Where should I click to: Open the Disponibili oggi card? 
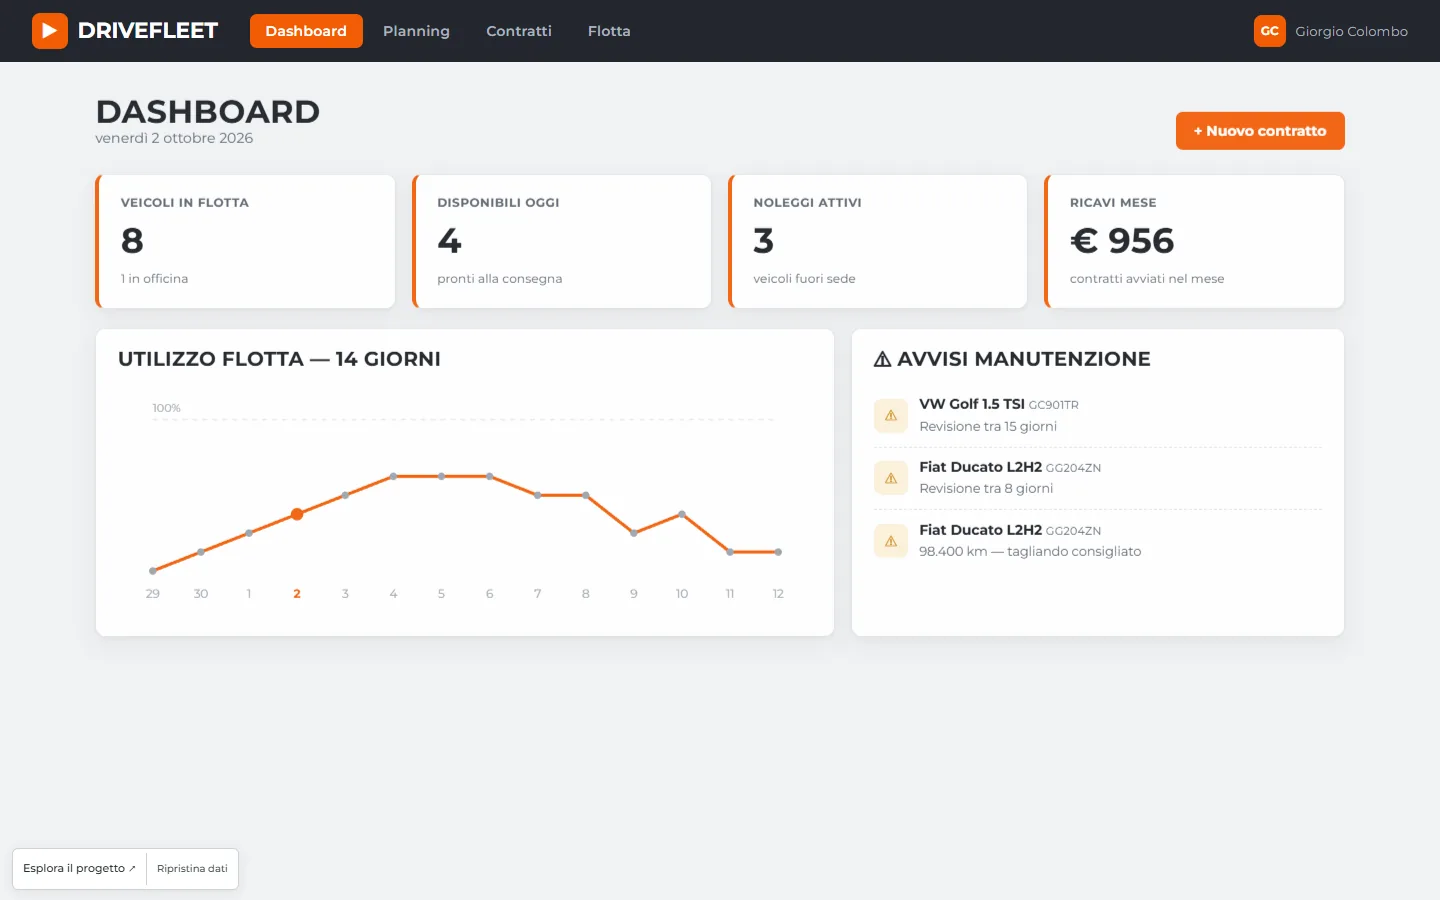(562, 242)
